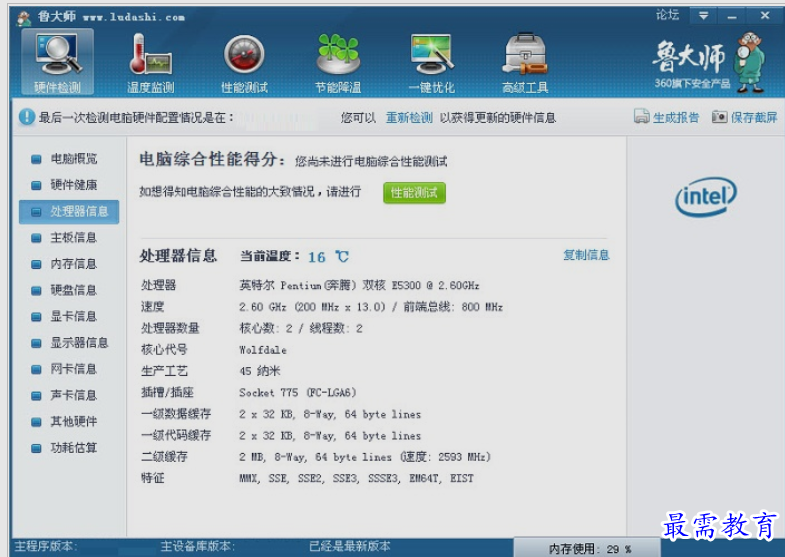Screen dimensions: 785x557
Task: Click the 电脑综合性能得分 heading
Action: click(212, 160)
